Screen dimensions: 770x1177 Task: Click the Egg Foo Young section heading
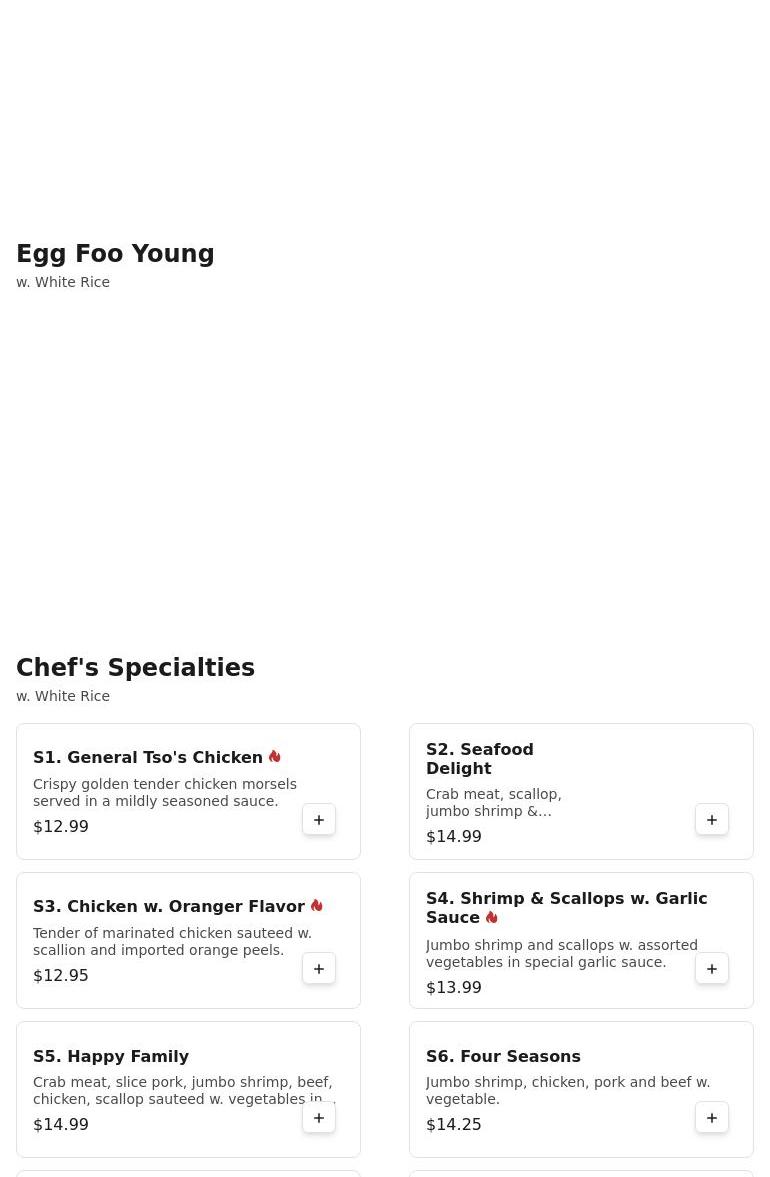[116, 254]
